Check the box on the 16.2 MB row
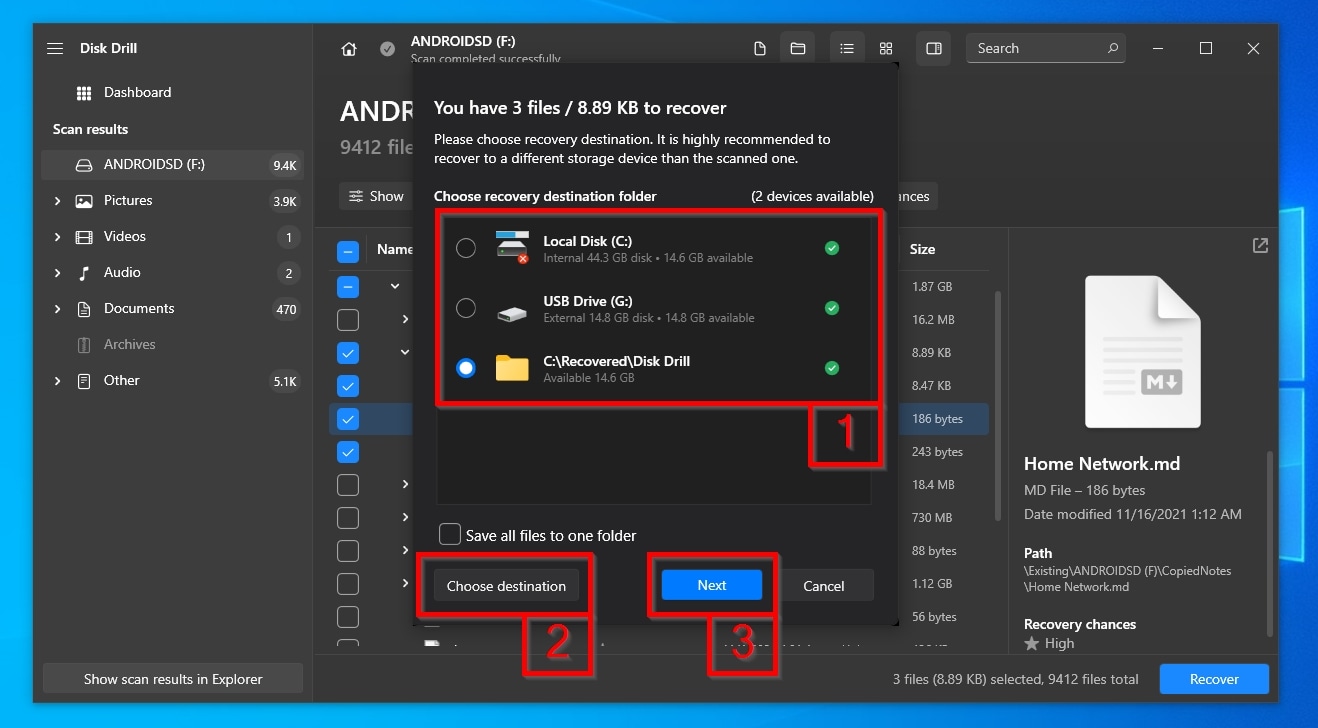This screenshot has width=1318, height=728. (x=347, y=320)
